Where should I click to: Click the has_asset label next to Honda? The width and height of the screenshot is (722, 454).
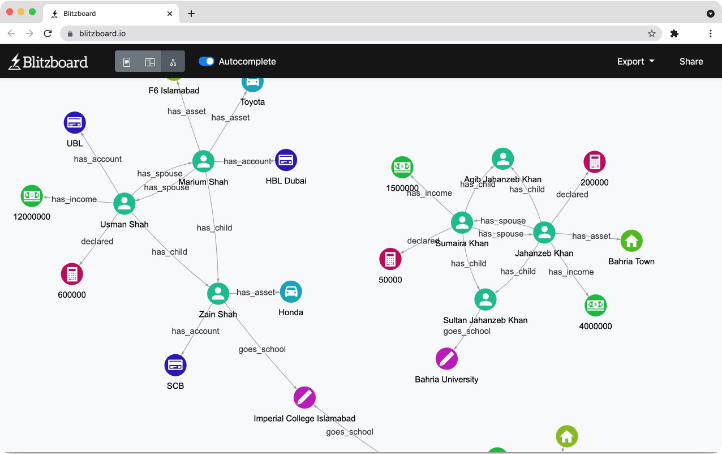[255, 292]
